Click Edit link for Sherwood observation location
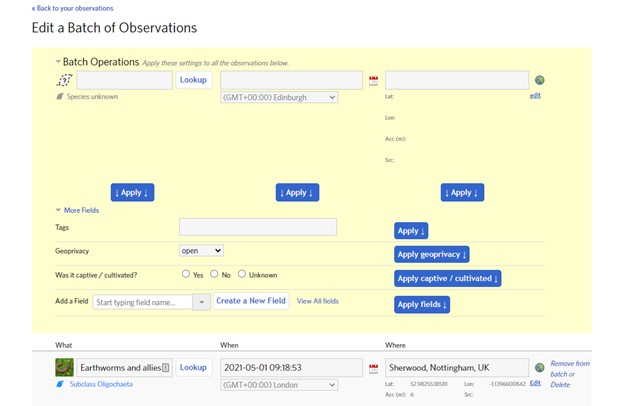 pos(535,383)
